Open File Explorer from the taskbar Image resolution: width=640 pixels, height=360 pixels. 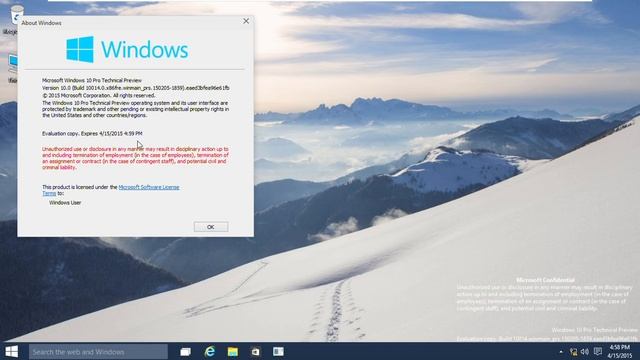(x=233, y=351)
